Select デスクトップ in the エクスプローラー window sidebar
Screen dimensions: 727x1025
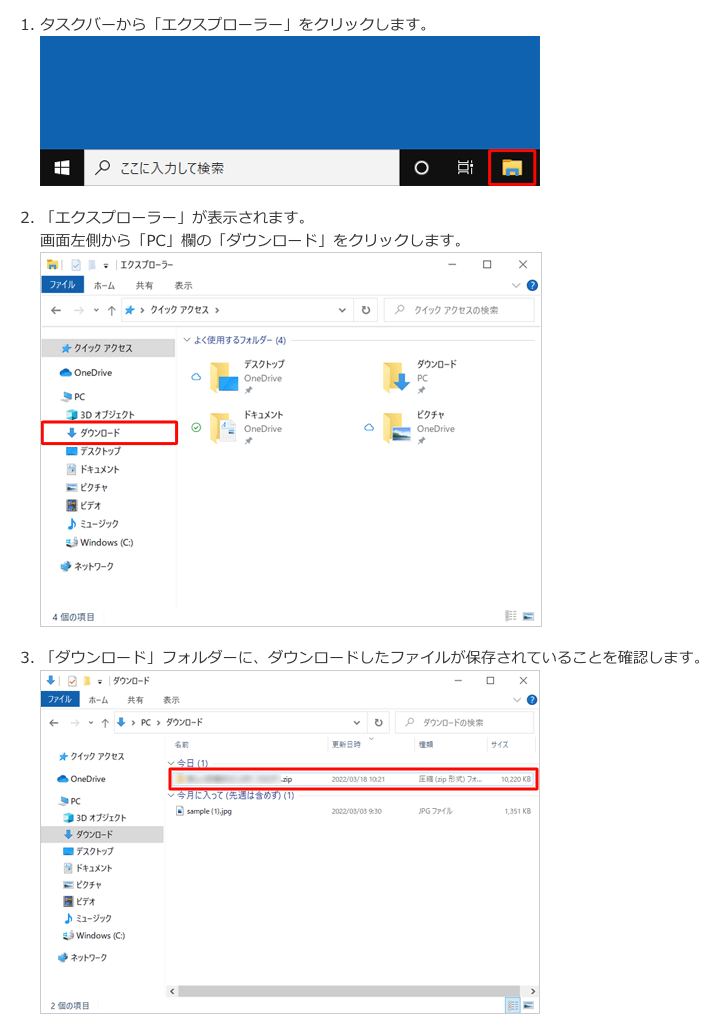pyautogui.click(x=94, y=451)
